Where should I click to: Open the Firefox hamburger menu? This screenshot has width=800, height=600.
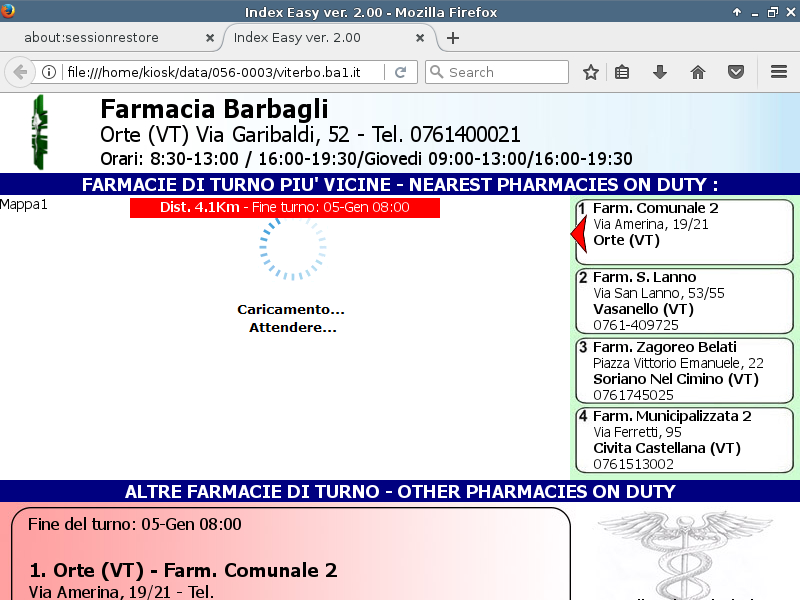point(779,72)
